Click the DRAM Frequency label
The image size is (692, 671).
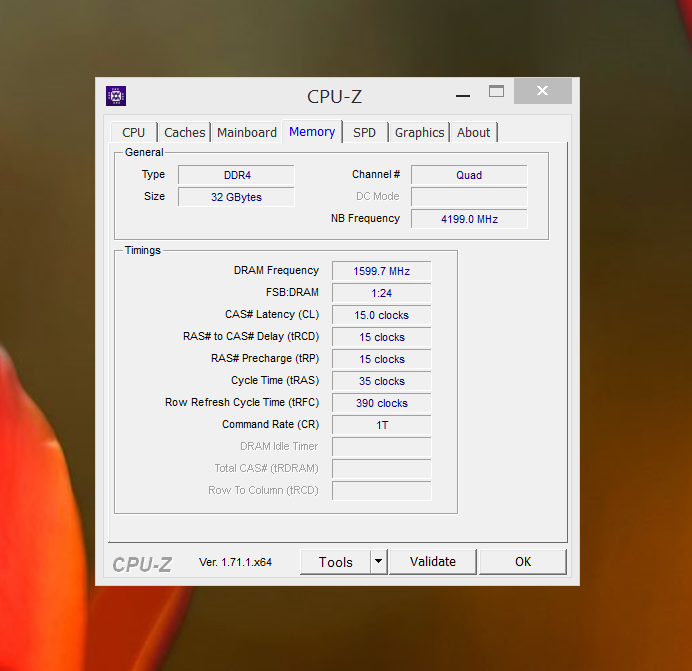pyautogui.click(x=276, y=270)
